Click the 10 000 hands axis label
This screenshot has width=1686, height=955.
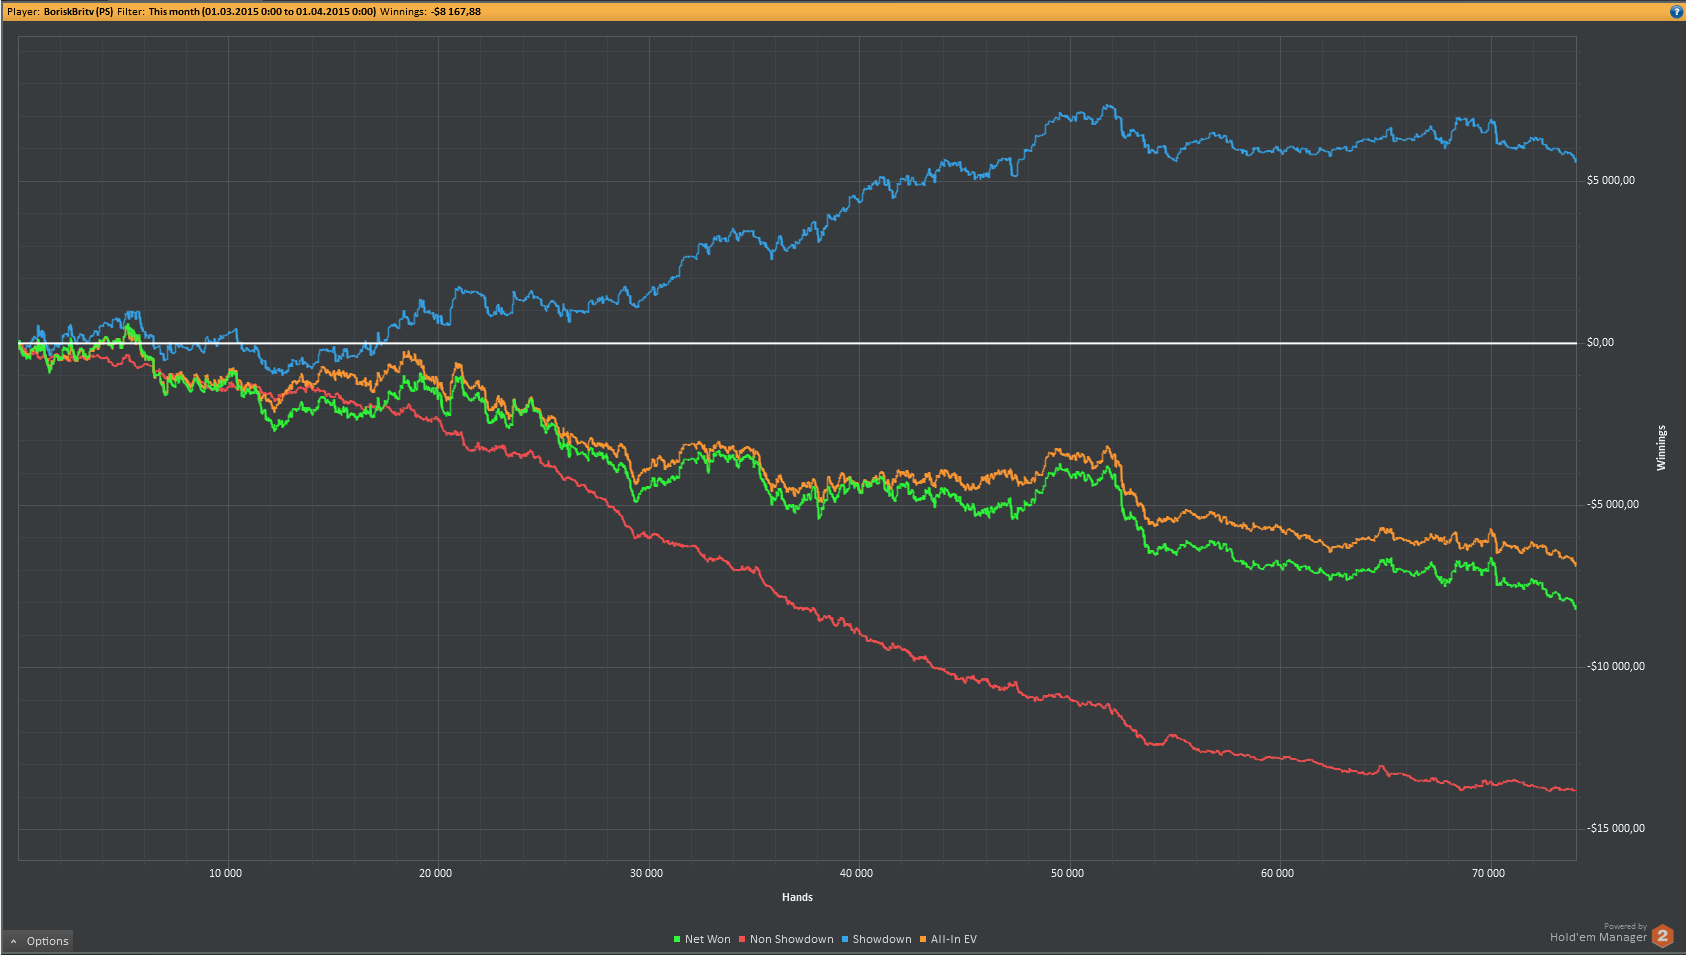(225, 874)
